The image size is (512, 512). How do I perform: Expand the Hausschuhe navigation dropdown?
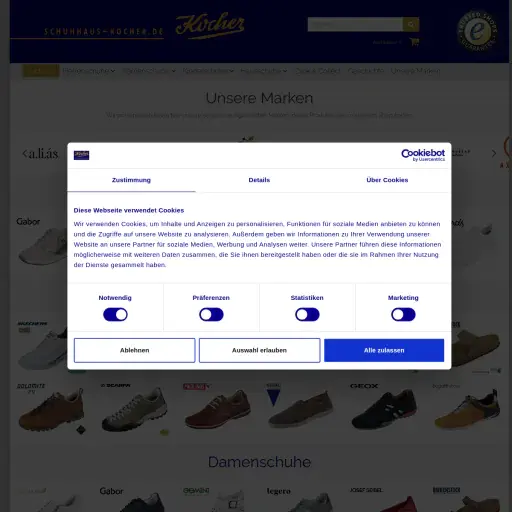(264, 71)
